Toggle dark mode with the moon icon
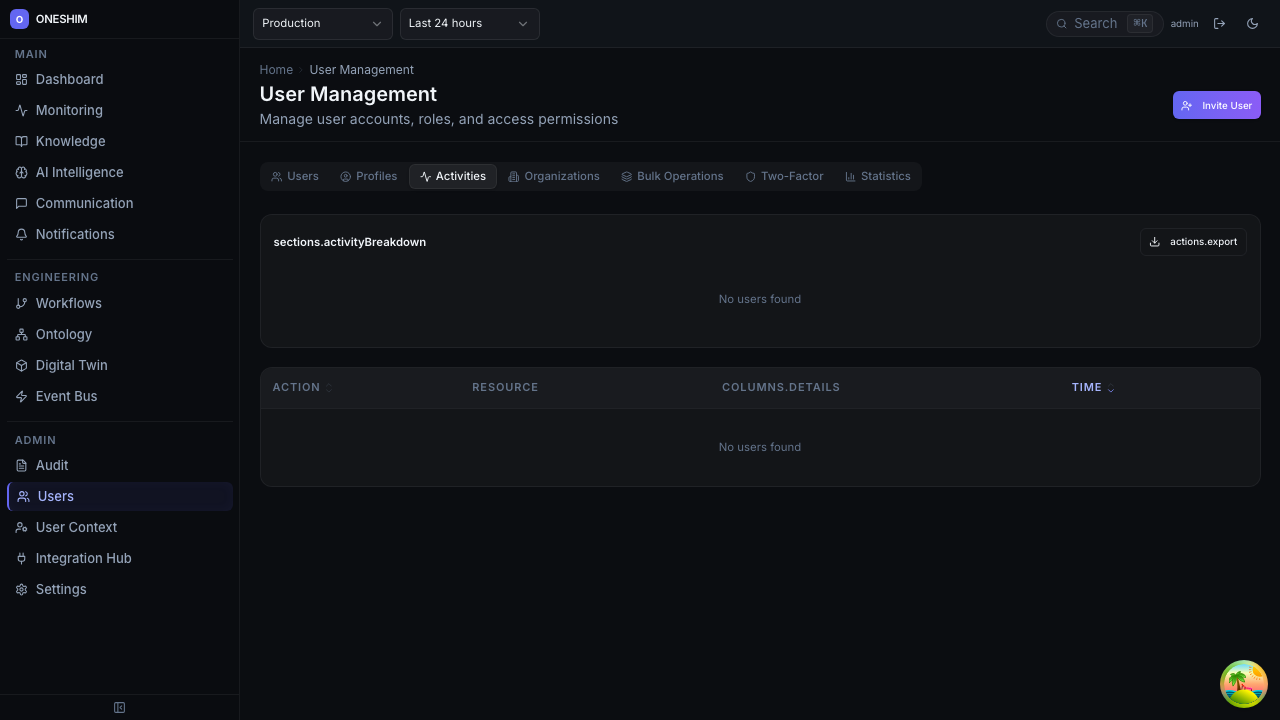 [1252, 23]
